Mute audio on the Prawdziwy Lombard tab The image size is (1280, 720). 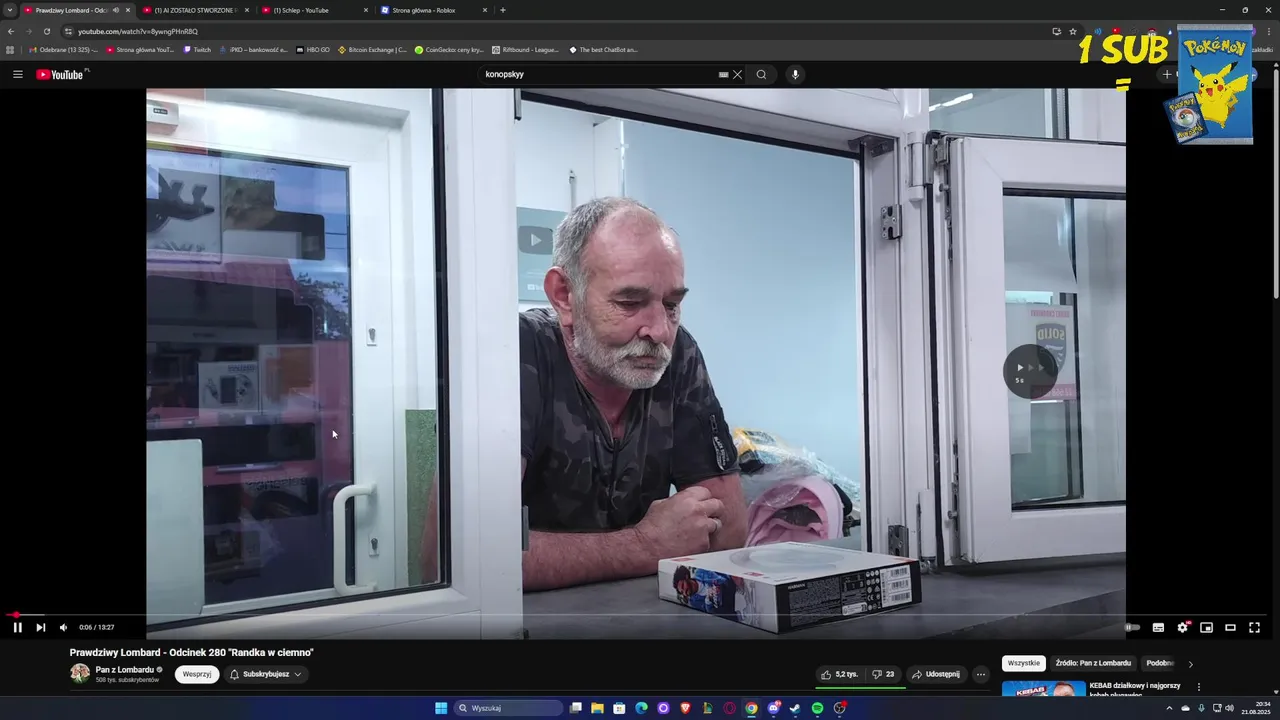[x=116, y=10]
